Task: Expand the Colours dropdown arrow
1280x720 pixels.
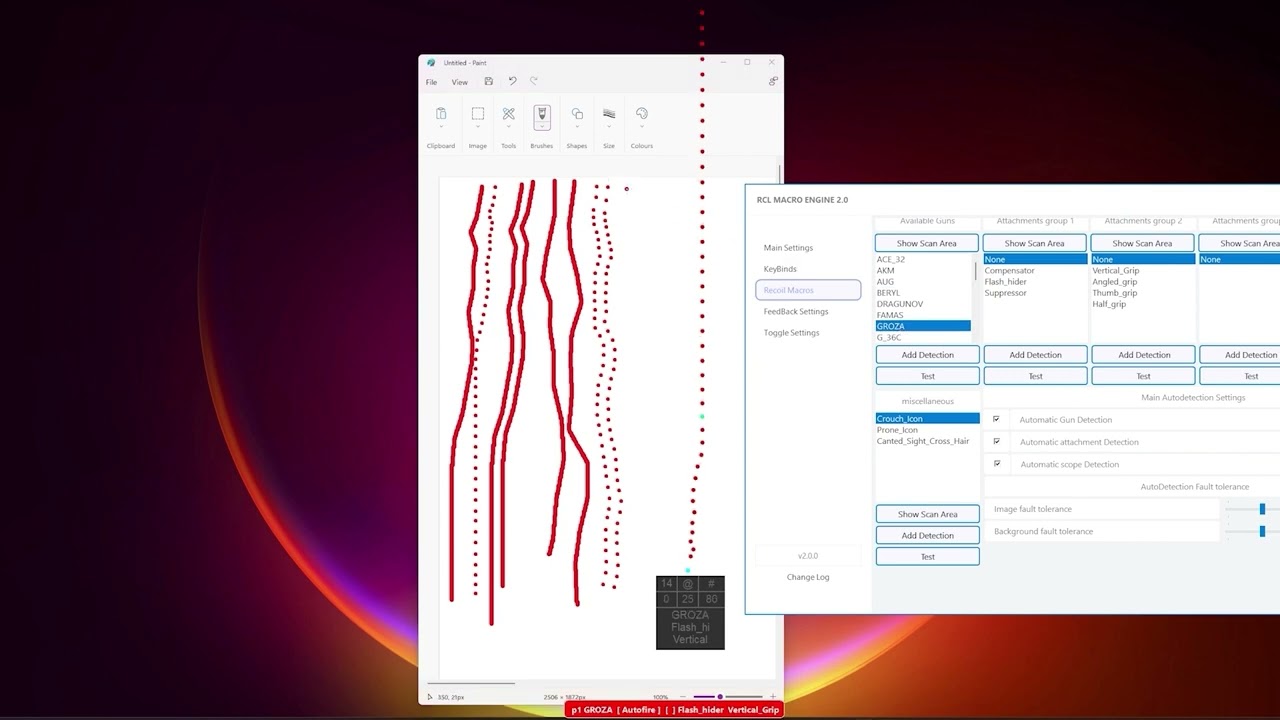Action: pos(642,127)
